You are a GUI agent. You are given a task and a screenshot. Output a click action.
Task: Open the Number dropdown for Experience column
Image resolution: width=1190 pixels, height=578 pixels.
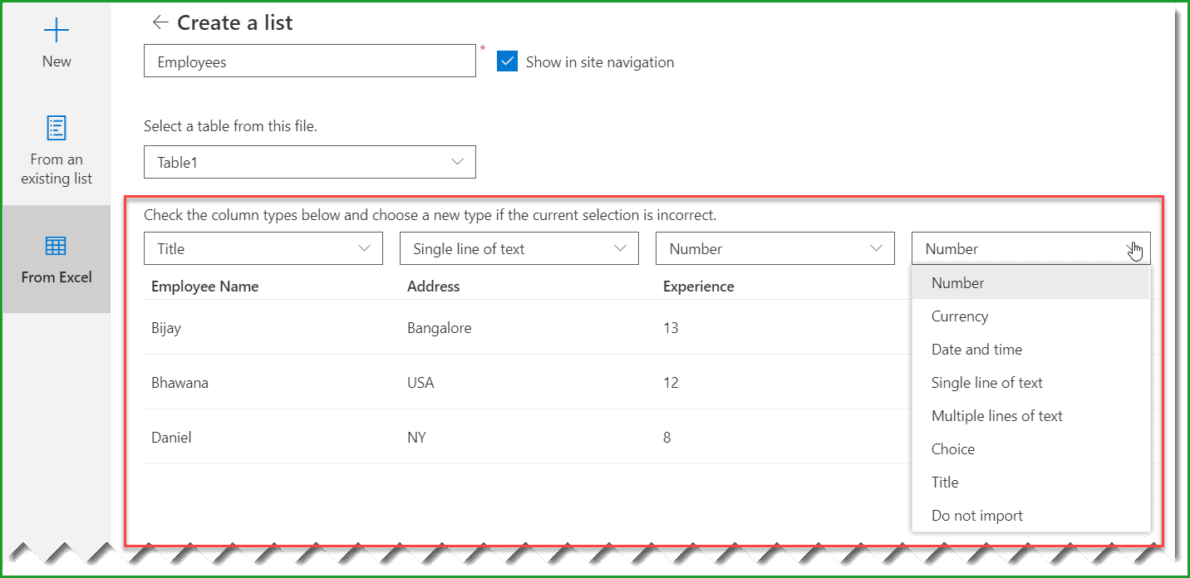pyautogui.click(x=775, y=248)
